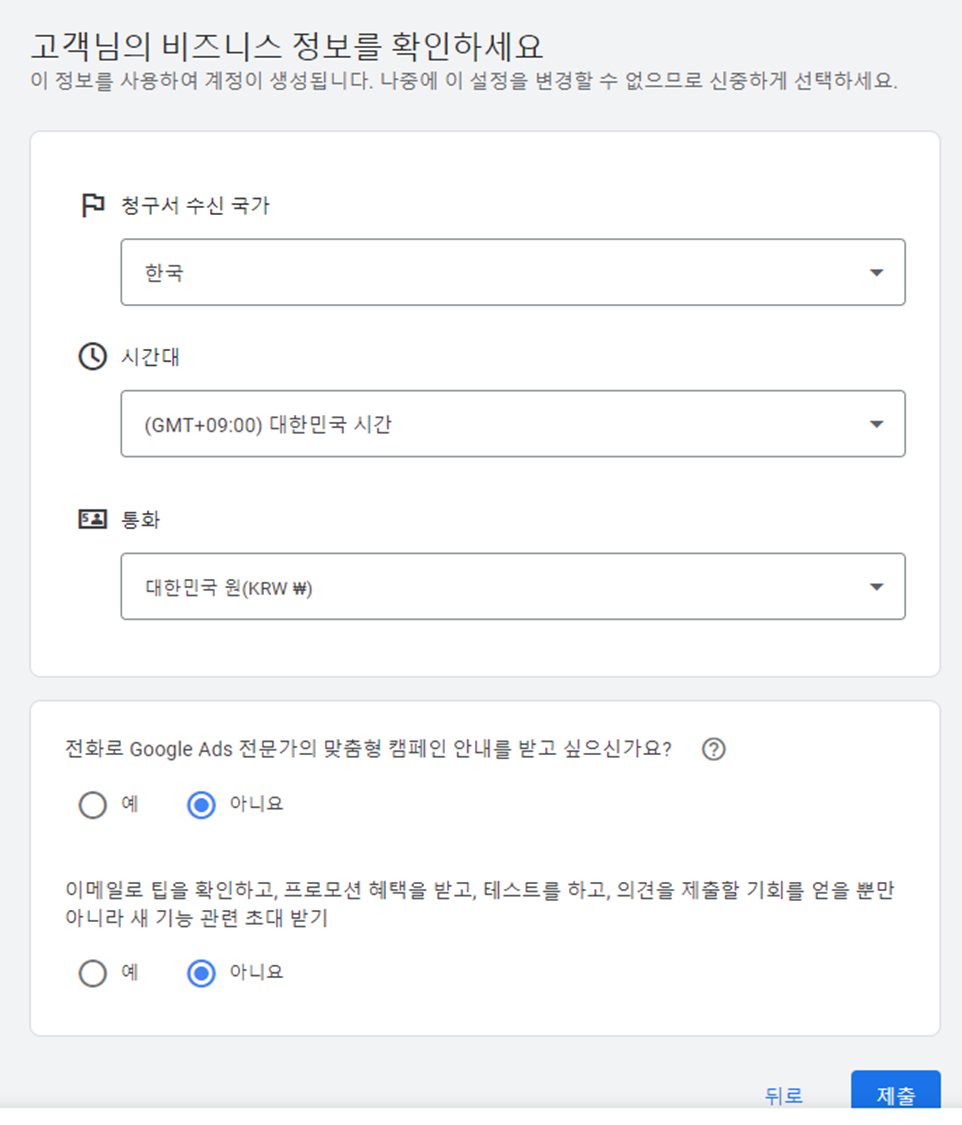Select 아니요 for email tips and promotions

[201, 973]
